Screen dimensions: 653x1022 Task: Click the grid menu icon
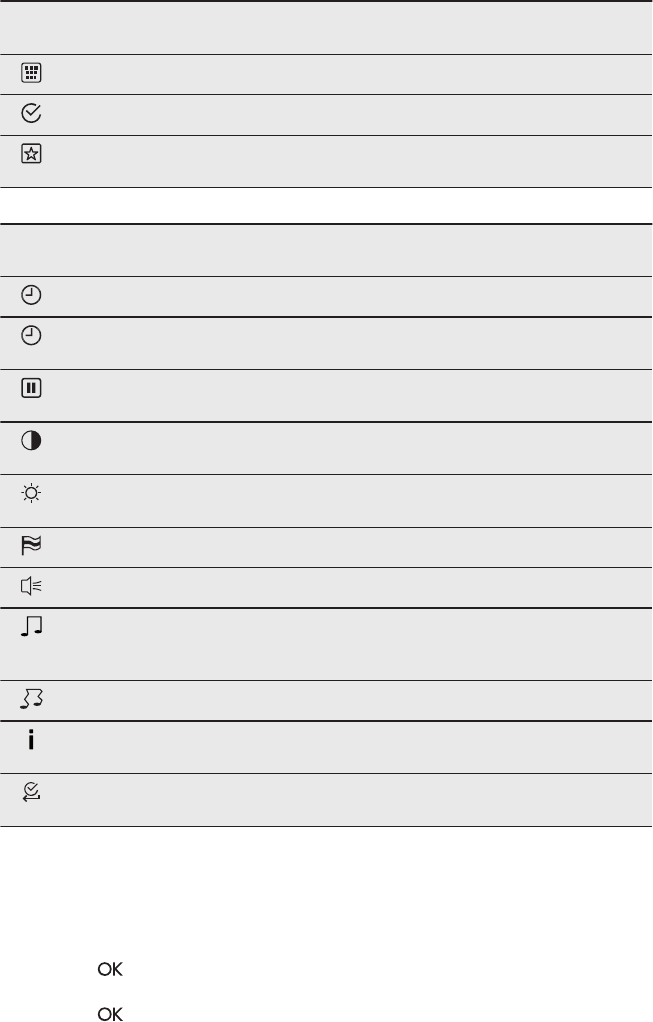tap(31, 73)
